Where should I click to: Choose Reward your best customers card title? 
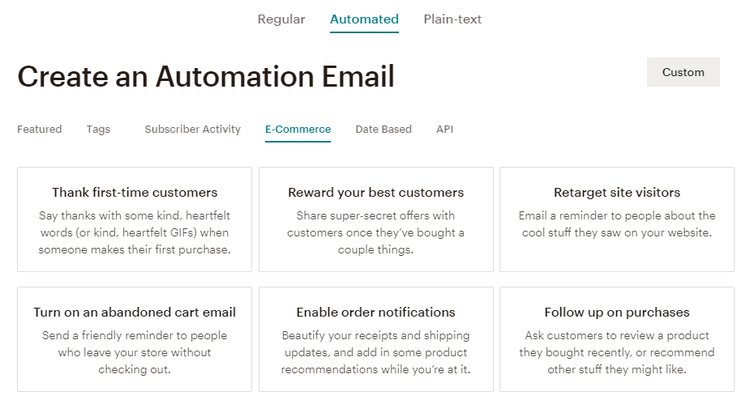[x=376, y=192]
